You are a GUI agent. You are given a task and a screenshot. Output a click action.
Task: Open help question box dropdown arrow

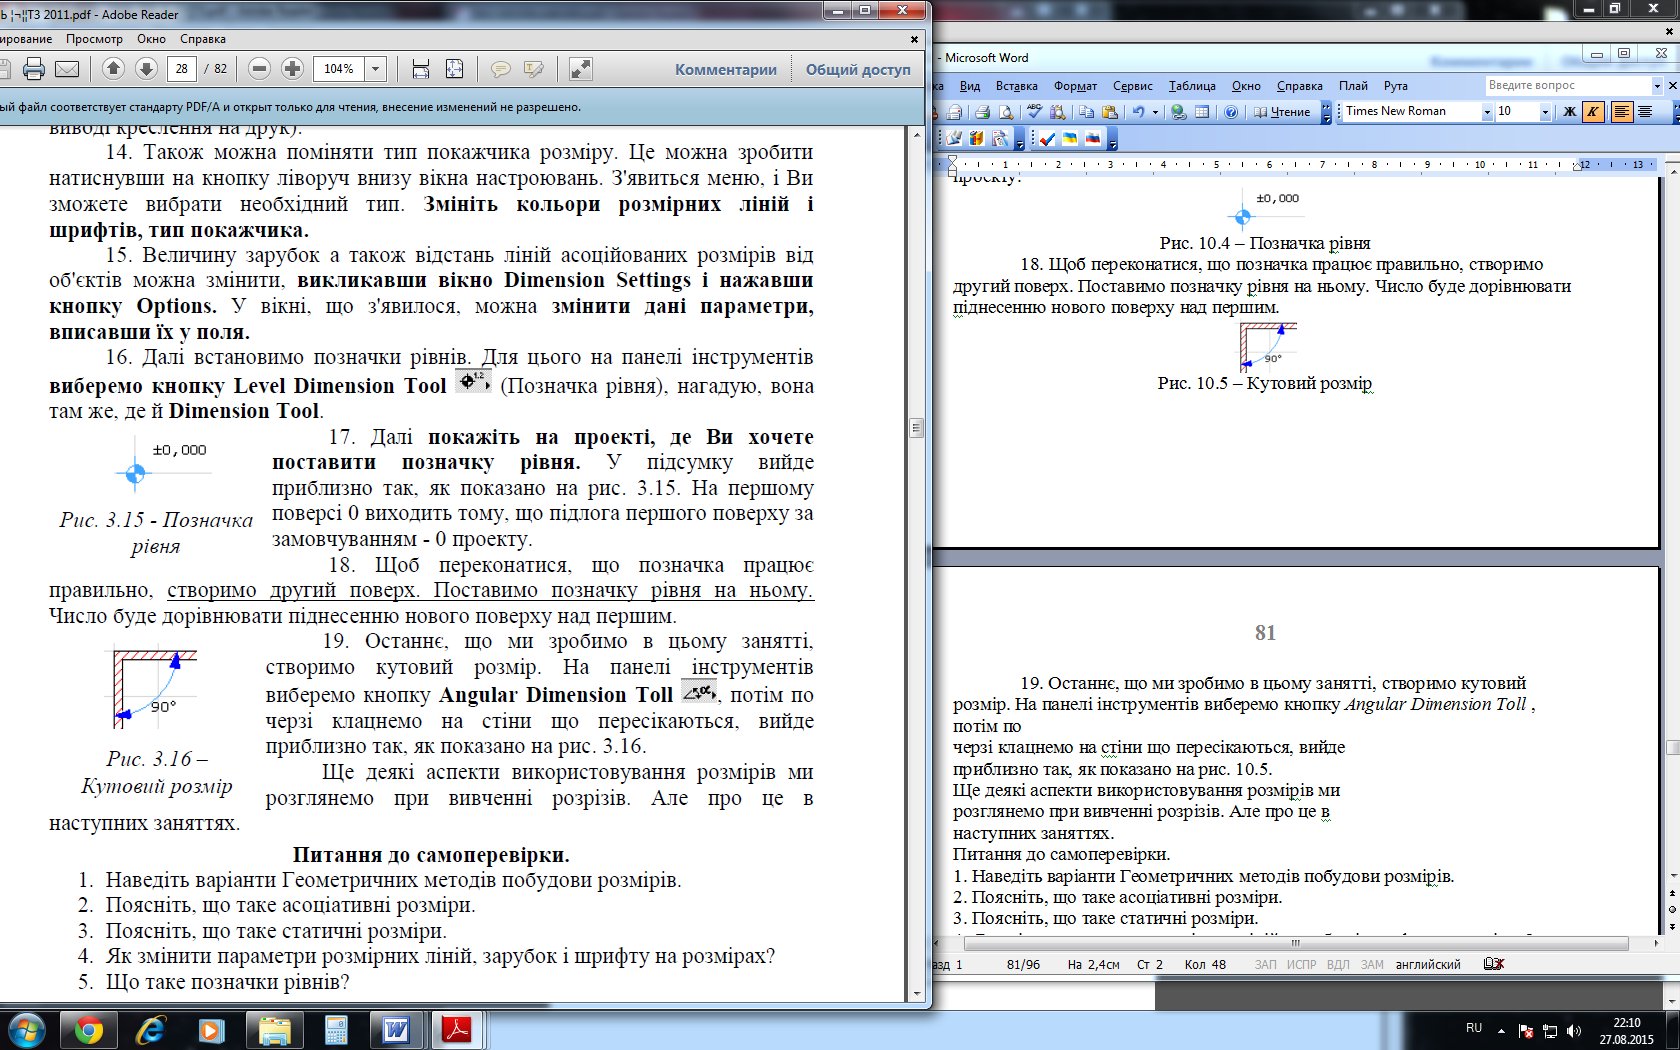pos(1656,85)
